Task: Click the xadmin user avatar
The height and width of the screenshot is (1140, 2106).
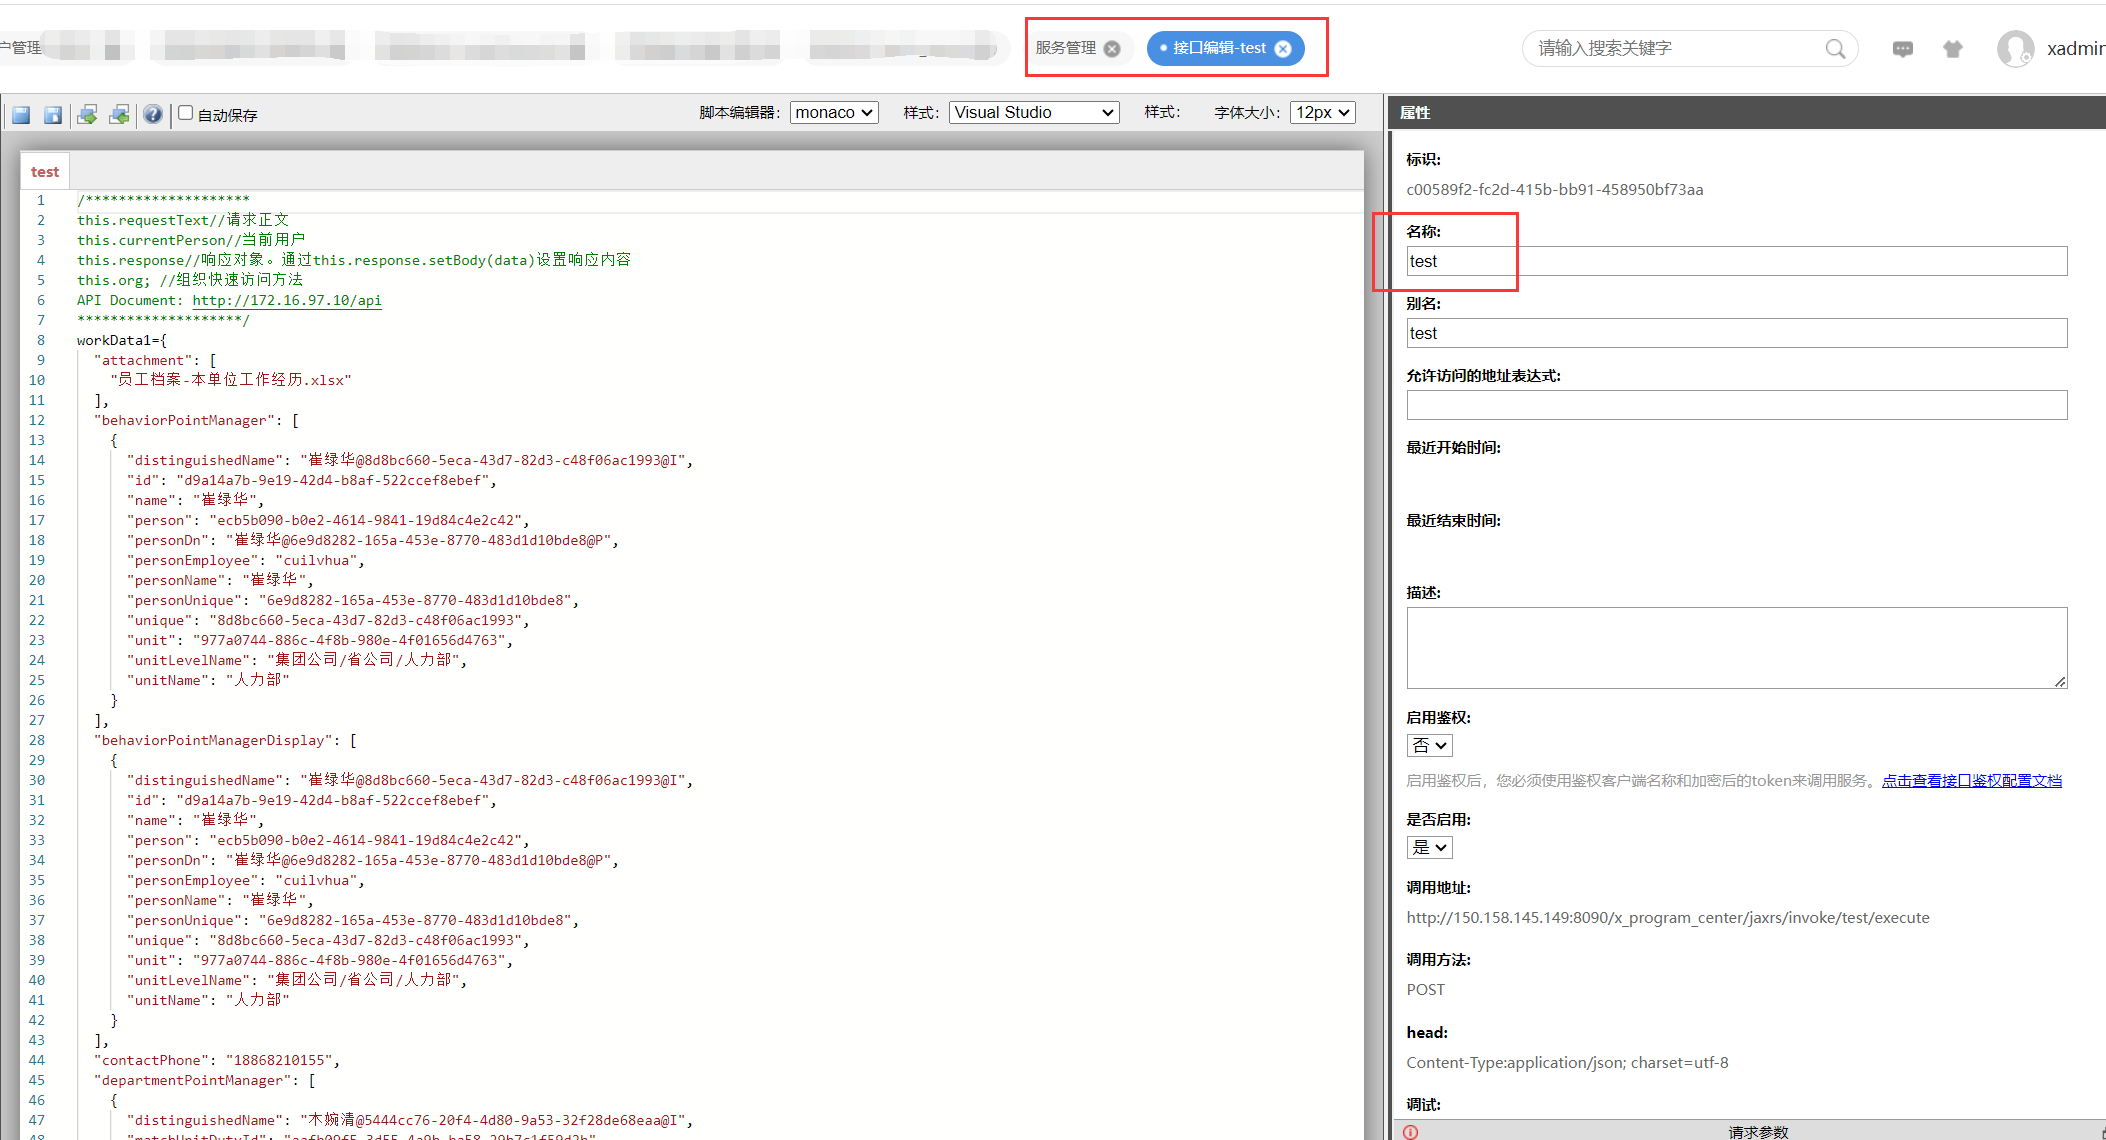Action: click(2014, 48)
